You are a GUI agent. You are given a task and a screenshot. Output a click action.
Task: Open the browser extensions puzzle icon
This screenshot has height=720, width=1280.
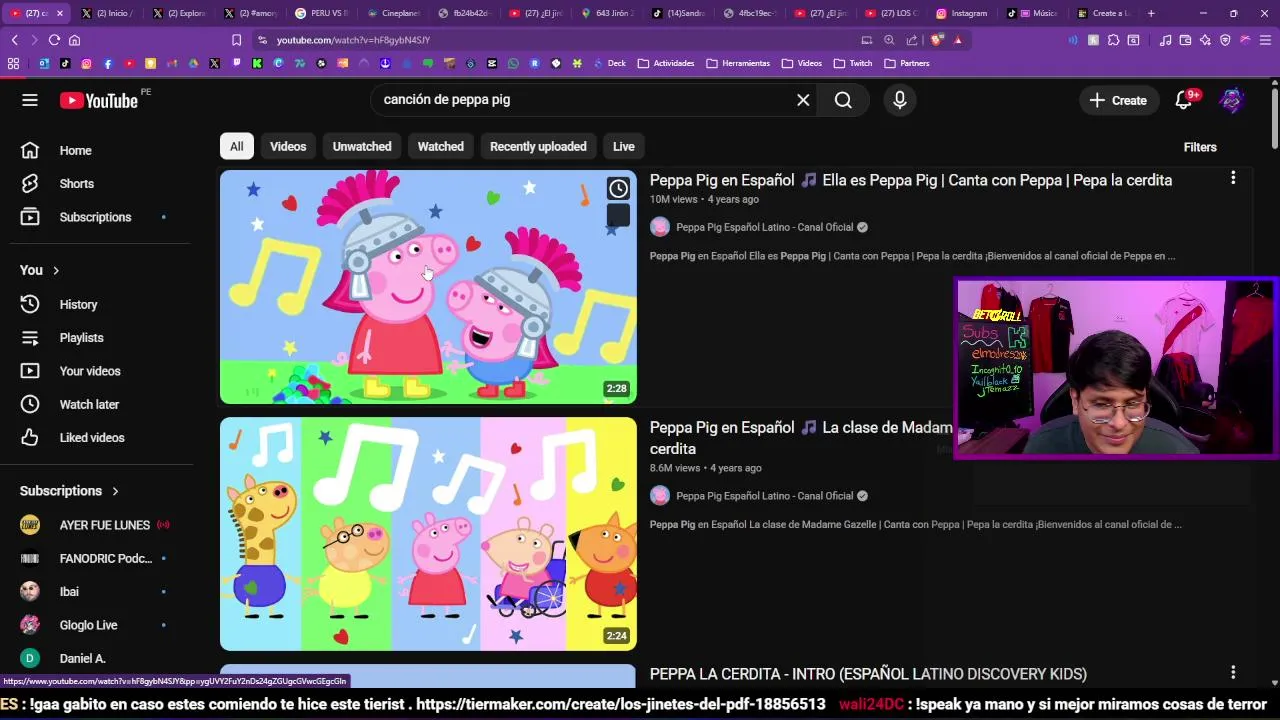1113,40
